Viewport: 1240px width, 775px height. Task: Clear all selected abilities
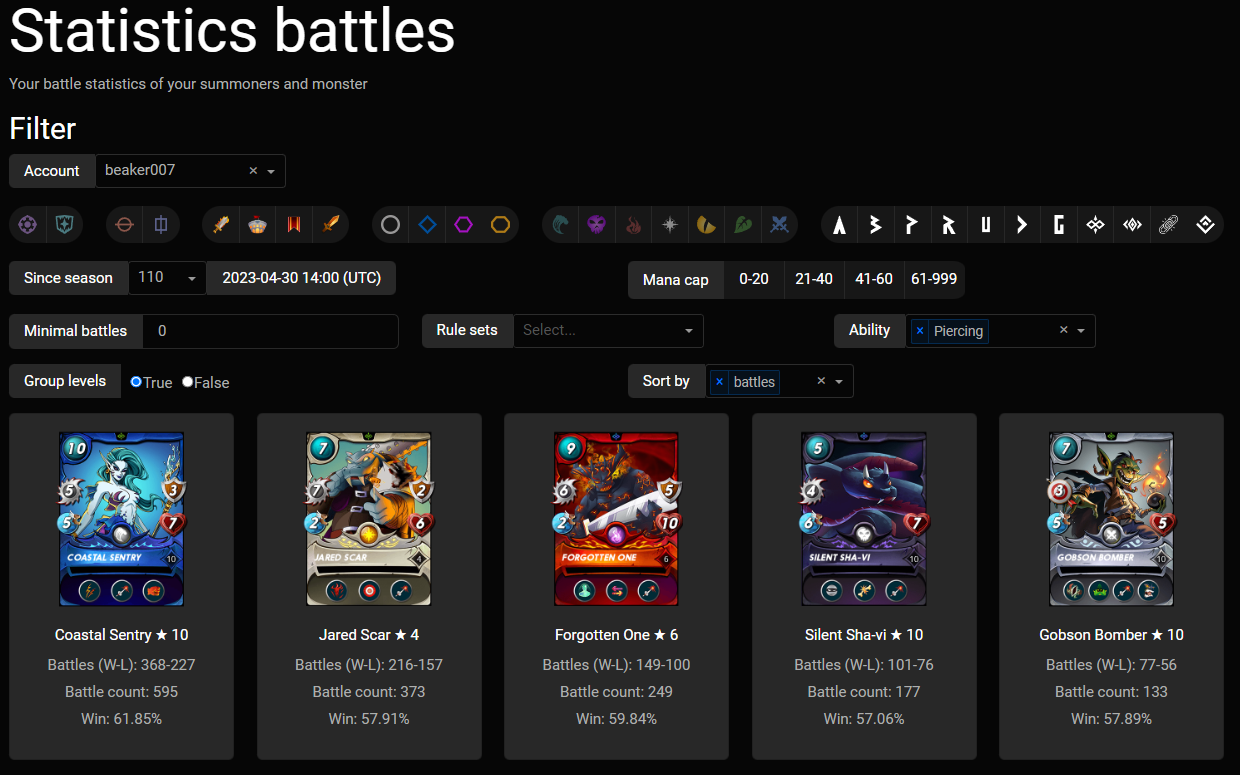(x=1063, y=330)
